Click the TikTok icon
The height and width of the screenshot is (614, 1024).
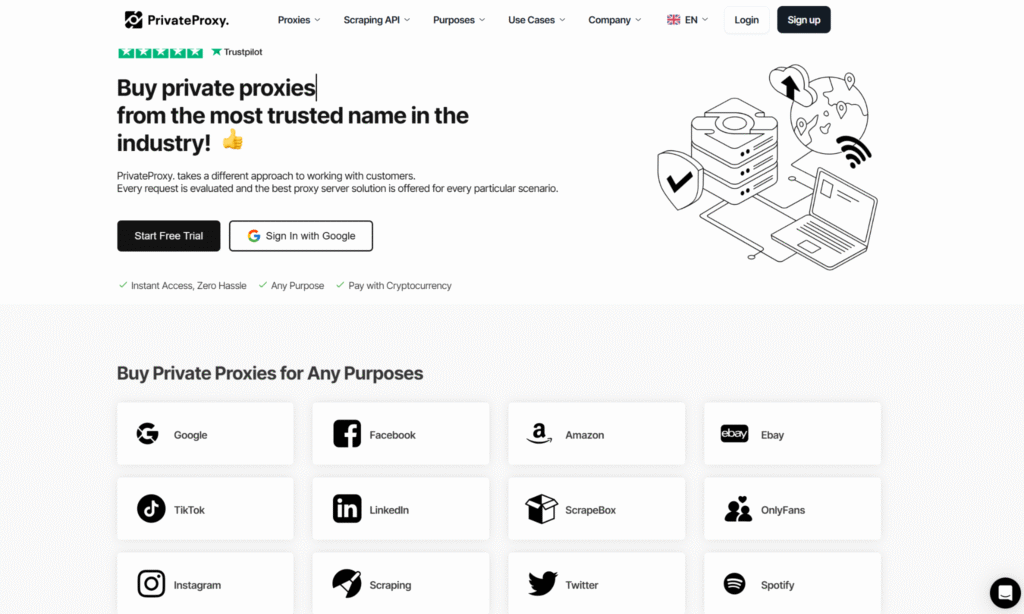[x=151, y=509]
